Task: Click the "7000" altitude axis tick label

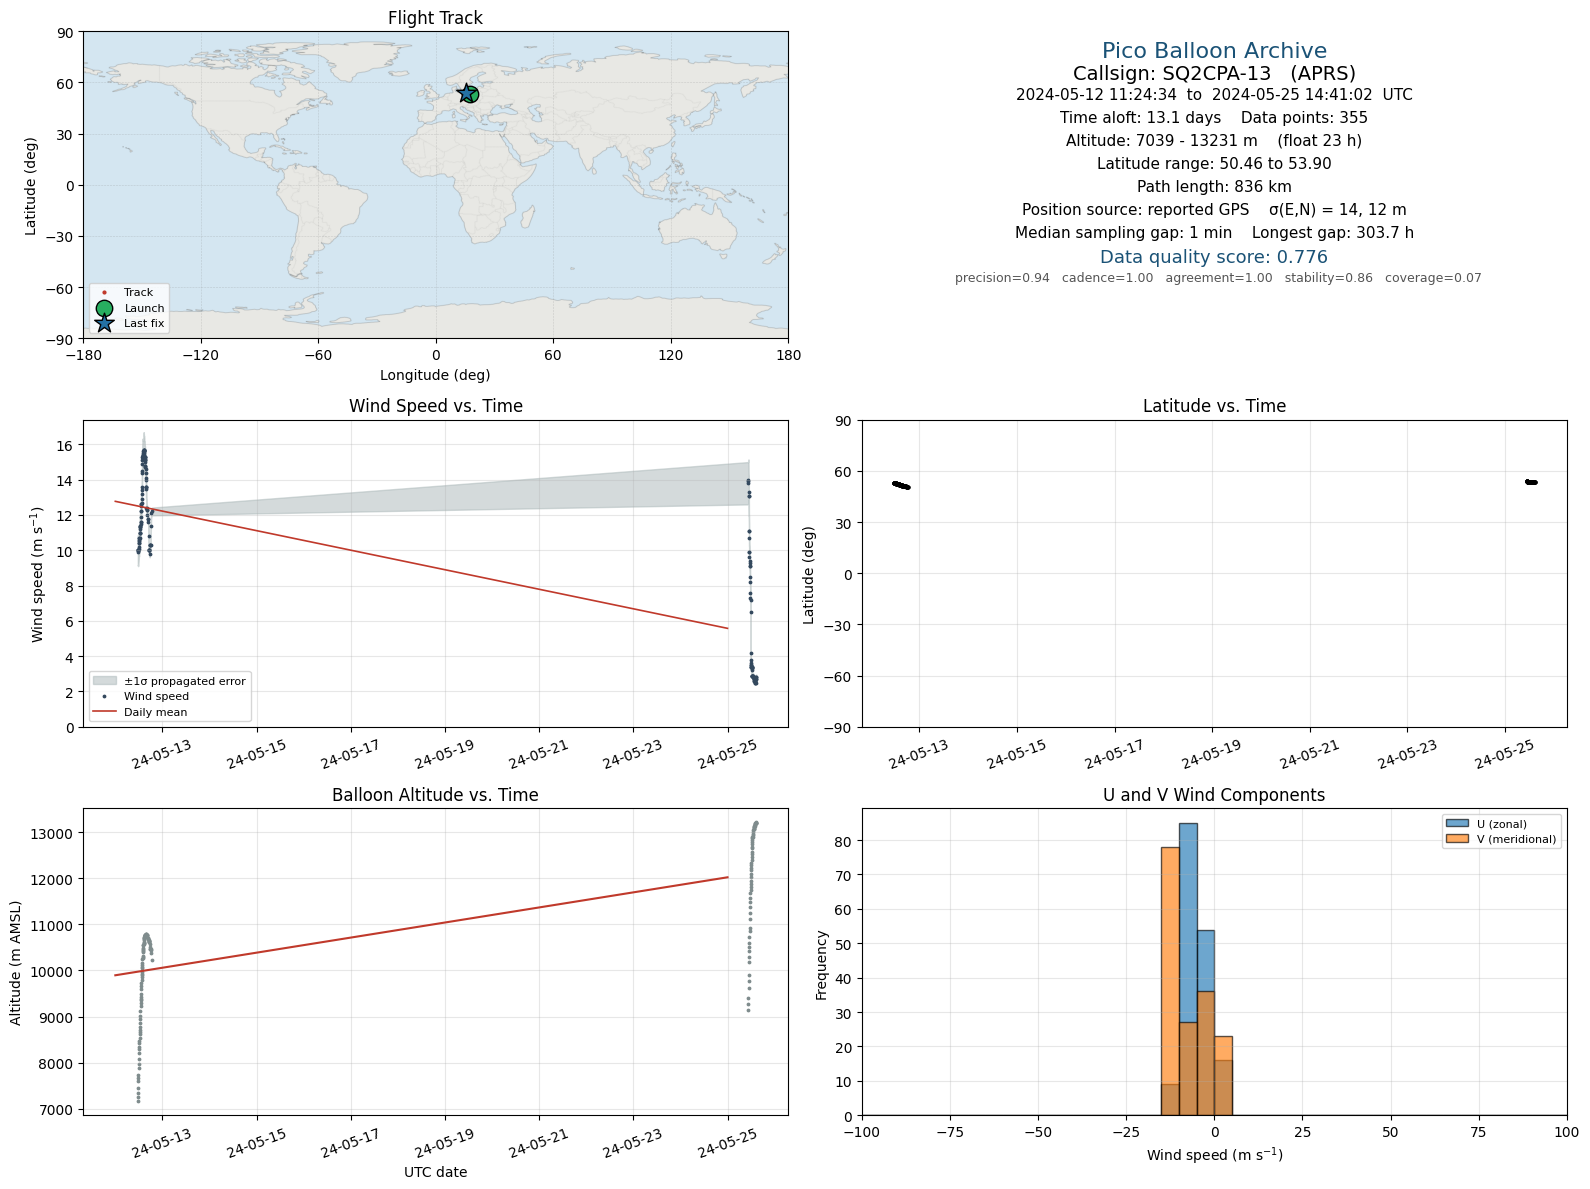Action: 58,1110
